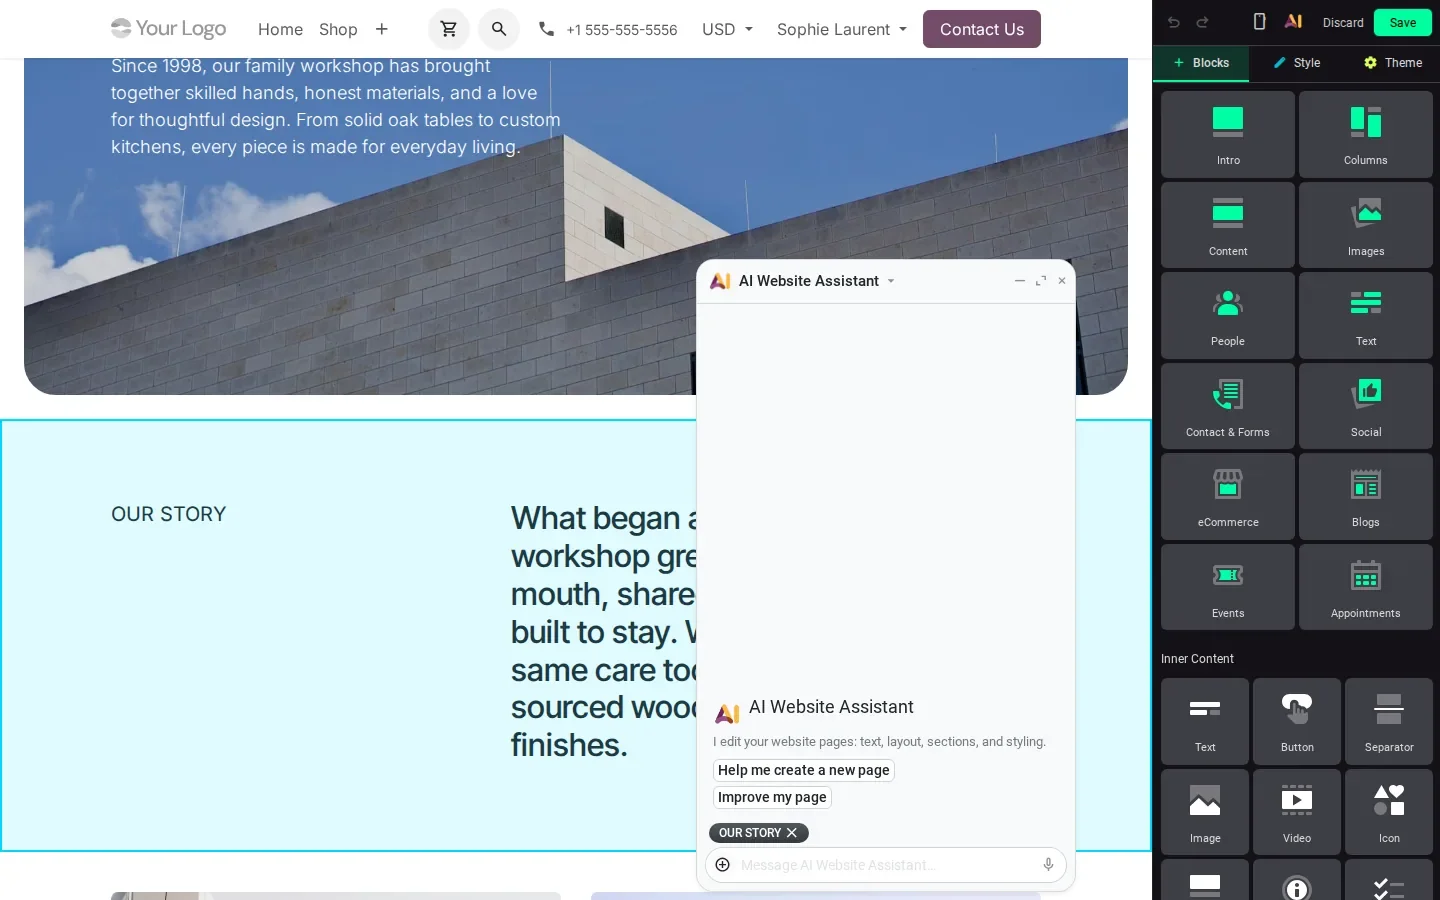Remove the OUR STORY context chip
This screenshot has height=900, width=1440.
point(792,833)
